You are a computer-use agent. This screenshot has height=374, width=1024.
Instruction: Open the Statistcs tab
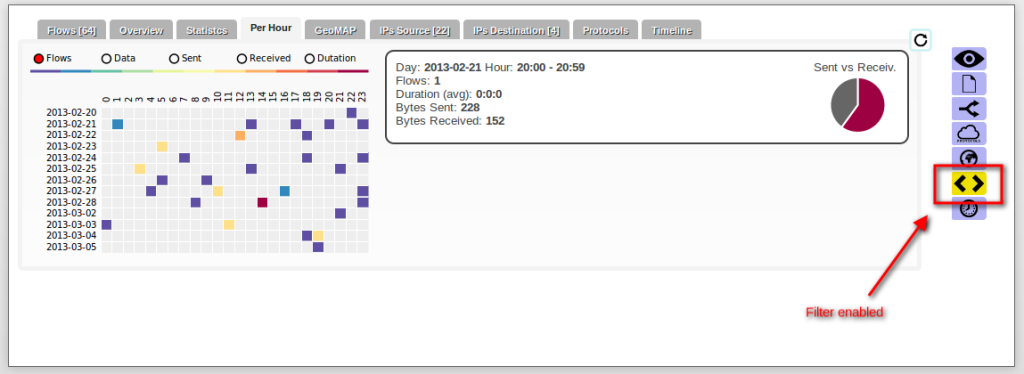pyautogui.click(x=207, y=30)
